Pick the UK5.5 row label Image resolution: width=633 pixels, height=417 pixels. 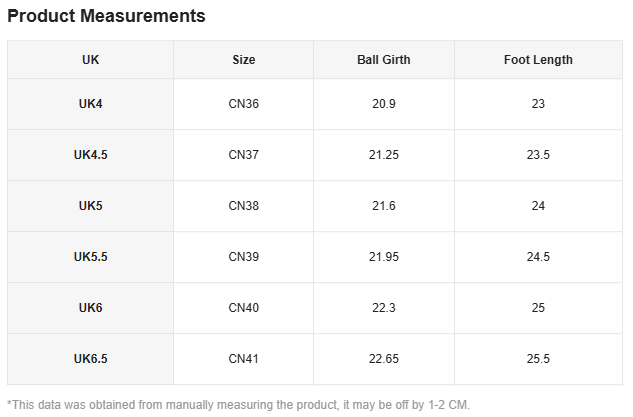[x=90, y=257]
